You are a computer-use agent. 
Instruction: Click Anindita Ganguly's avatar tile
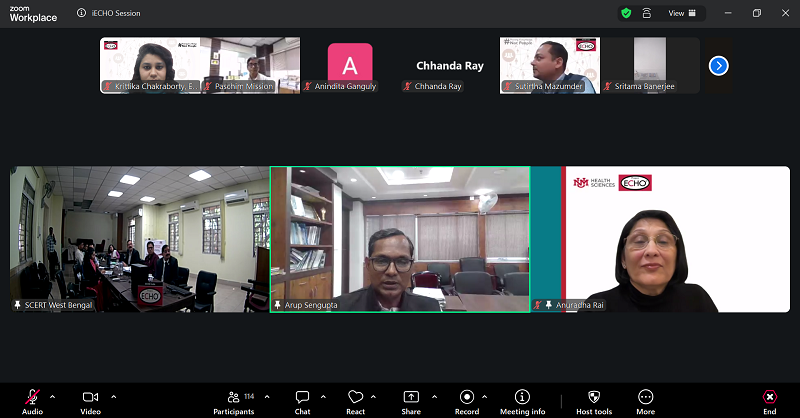tap(350, 65)
